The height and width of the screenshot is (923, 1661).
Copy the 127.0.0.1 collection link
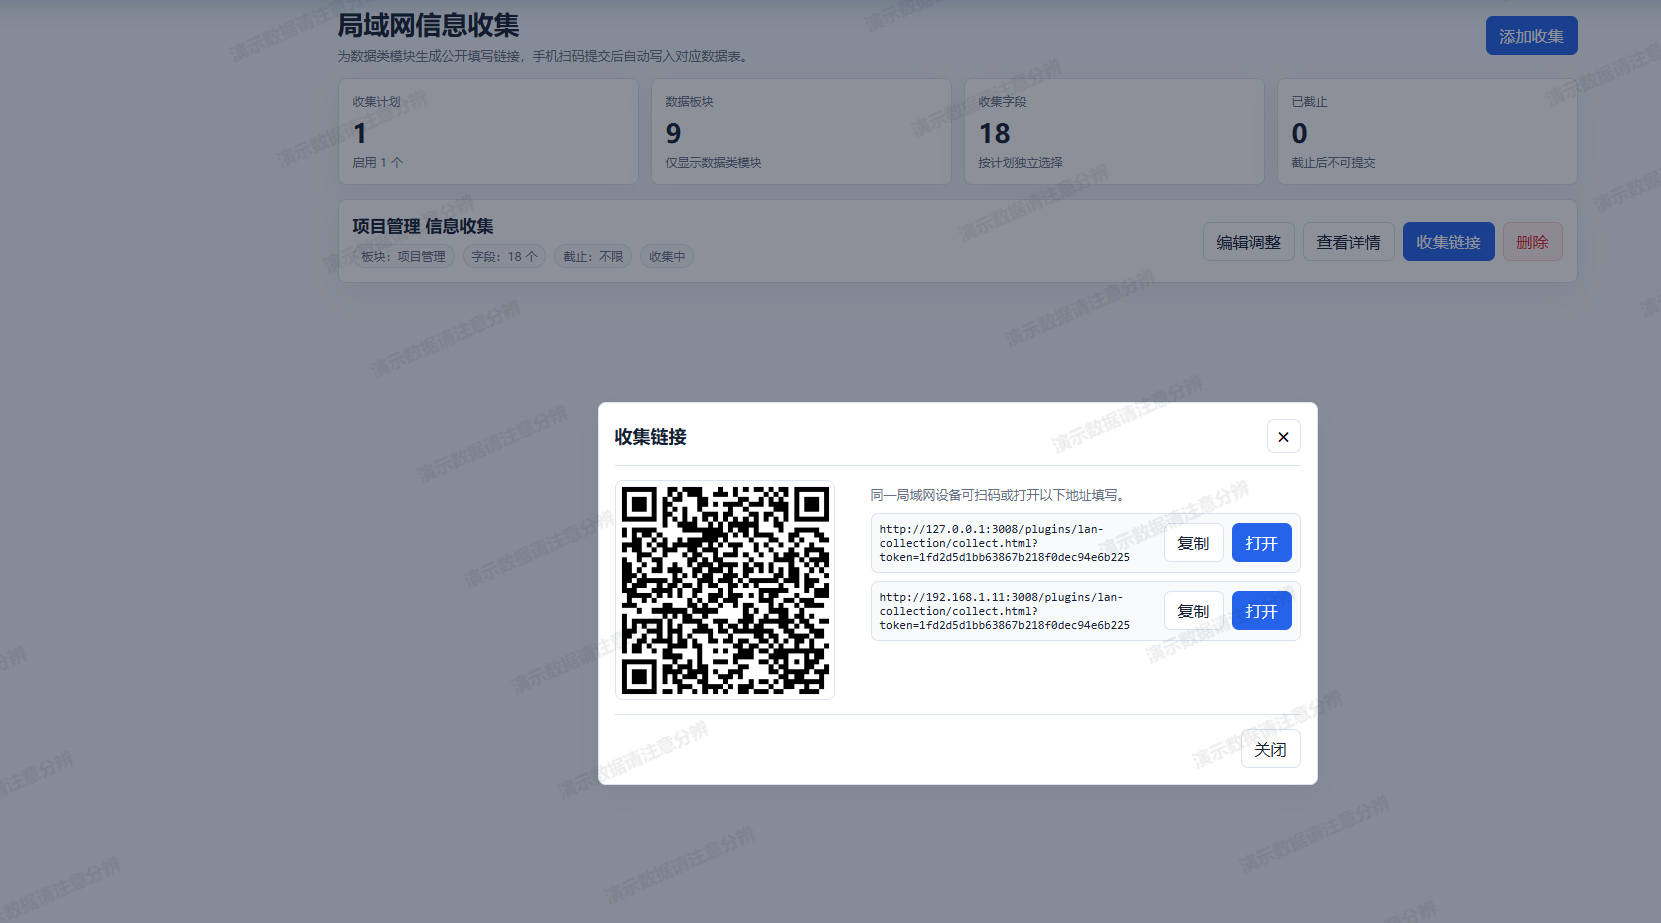point(1193,543)
